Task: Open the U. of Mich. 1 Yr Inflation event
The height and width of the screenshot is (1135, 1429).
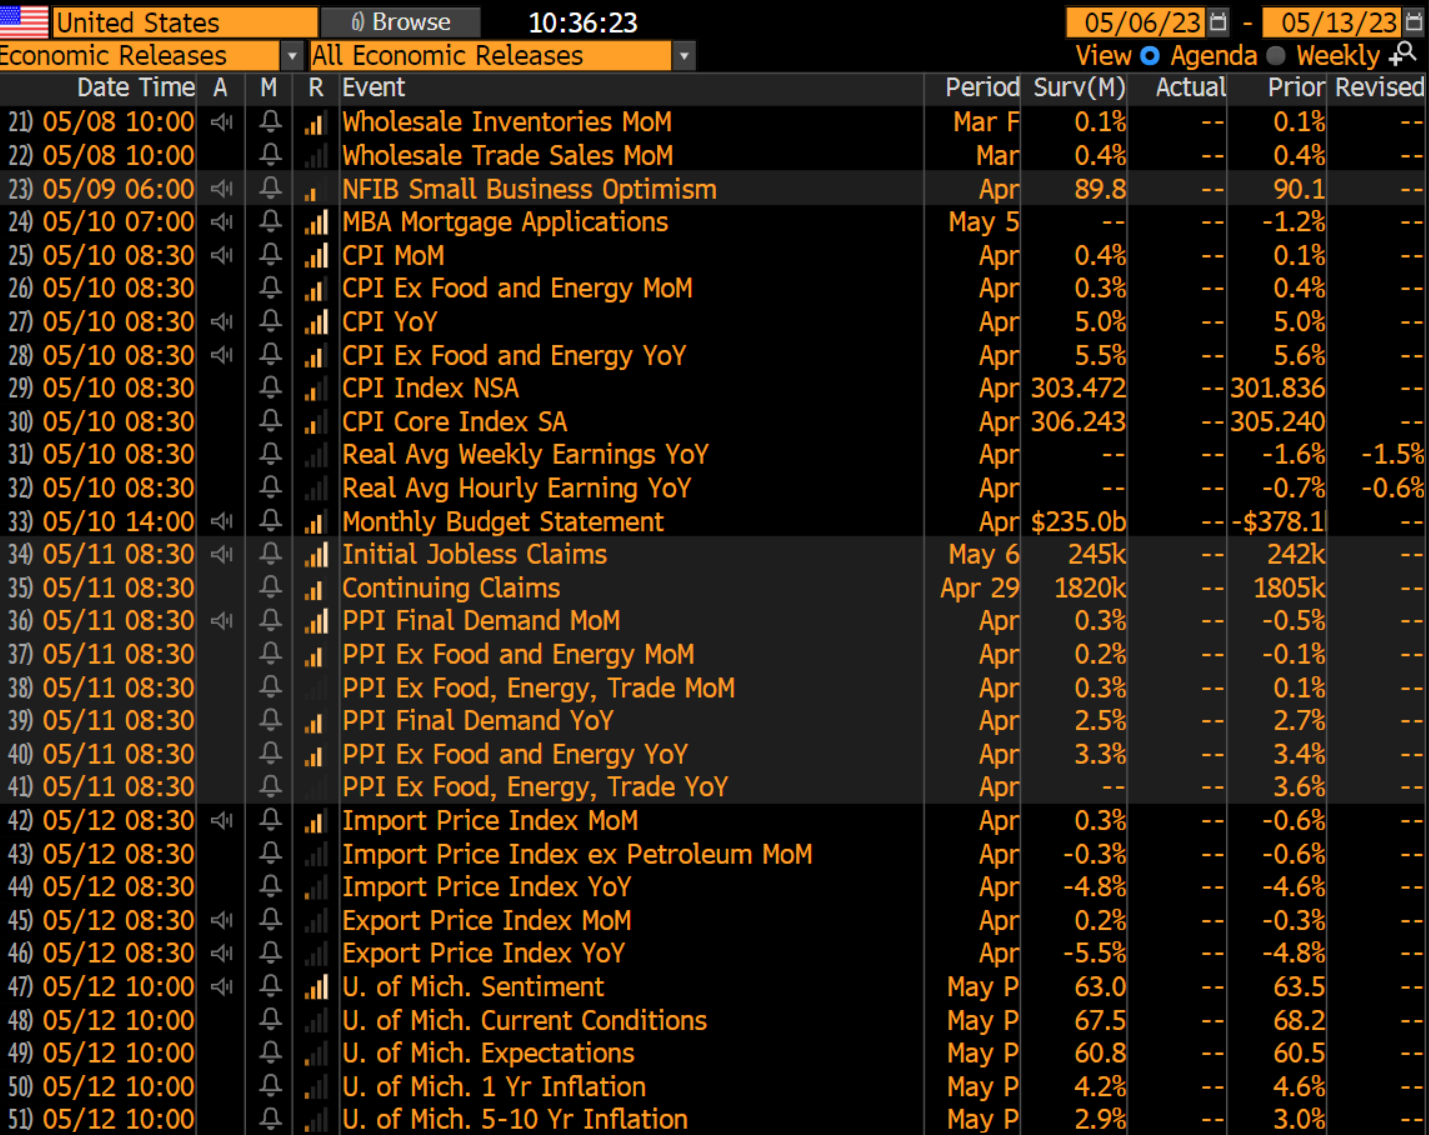Action: 494,1087
